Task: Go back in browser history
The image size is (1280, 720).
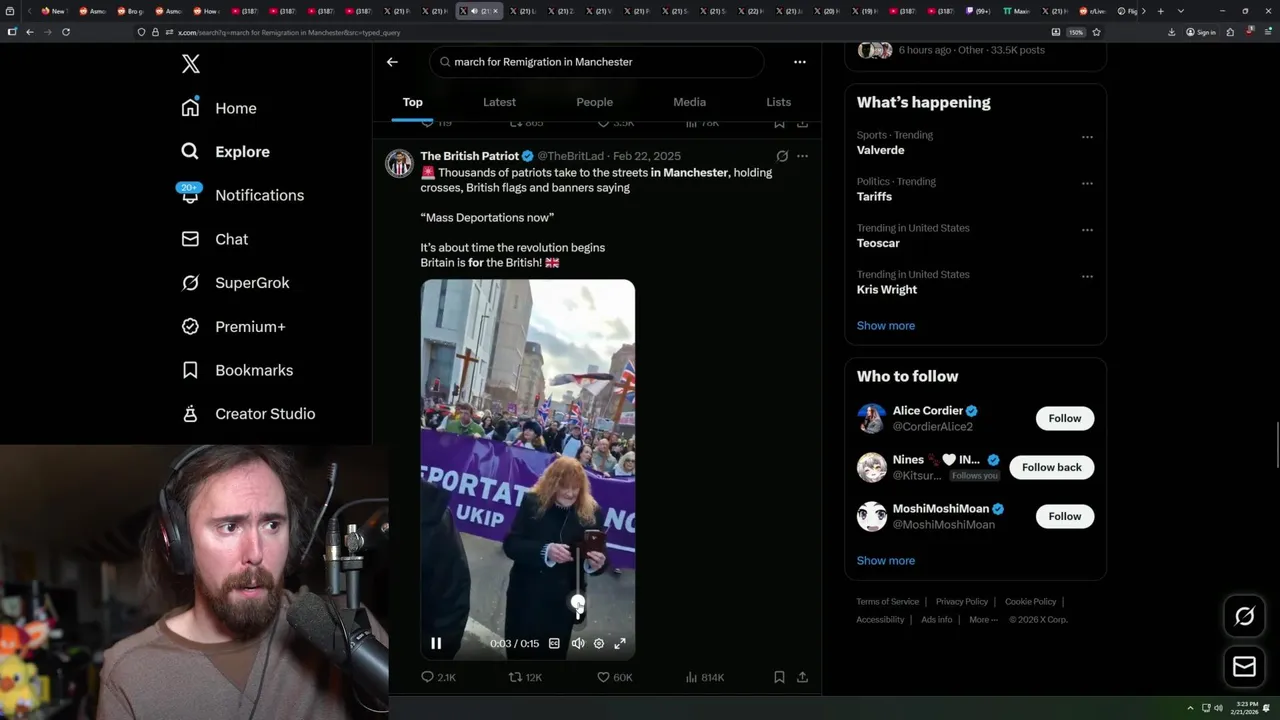Action: pyautogui.click(x=30, y=32)
